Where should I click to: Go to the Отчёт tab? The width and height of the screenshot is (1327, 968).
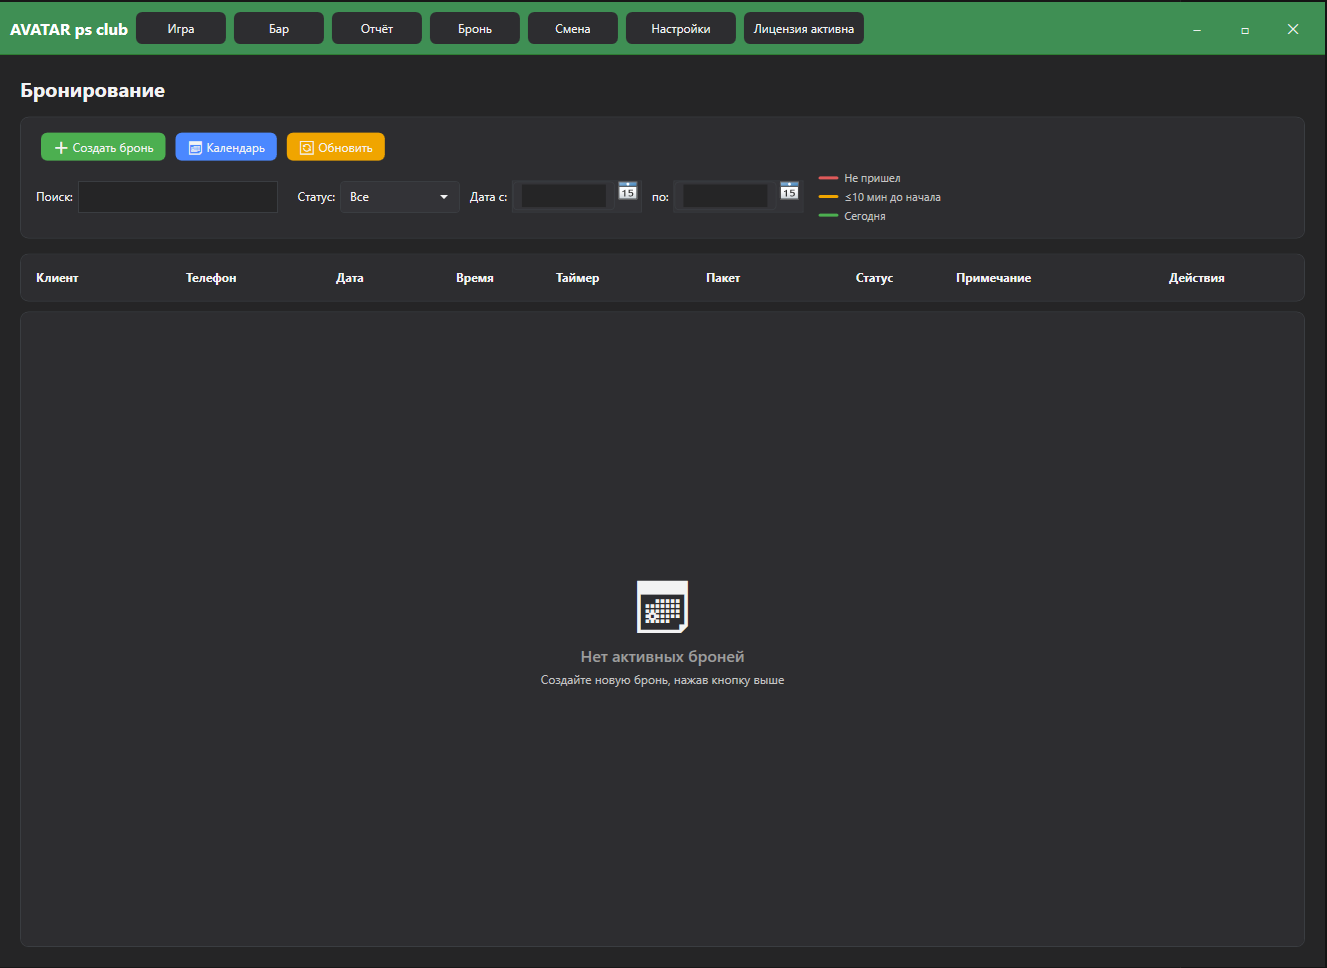(x=377, y=29)
